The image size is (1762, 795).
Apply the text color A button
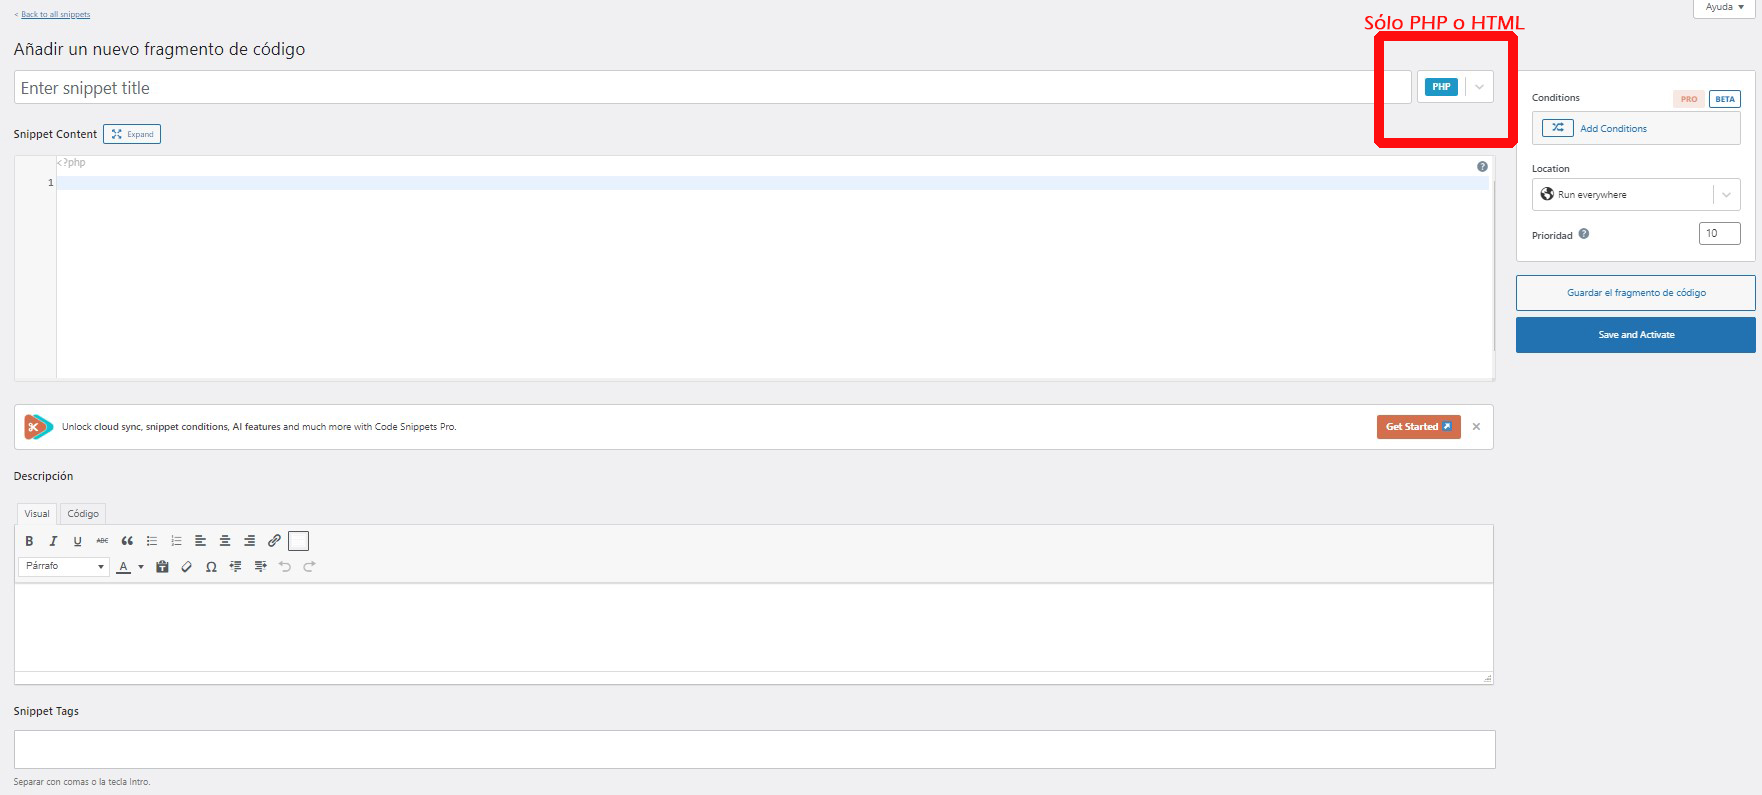pyautogui.click(x=123, y=567)
